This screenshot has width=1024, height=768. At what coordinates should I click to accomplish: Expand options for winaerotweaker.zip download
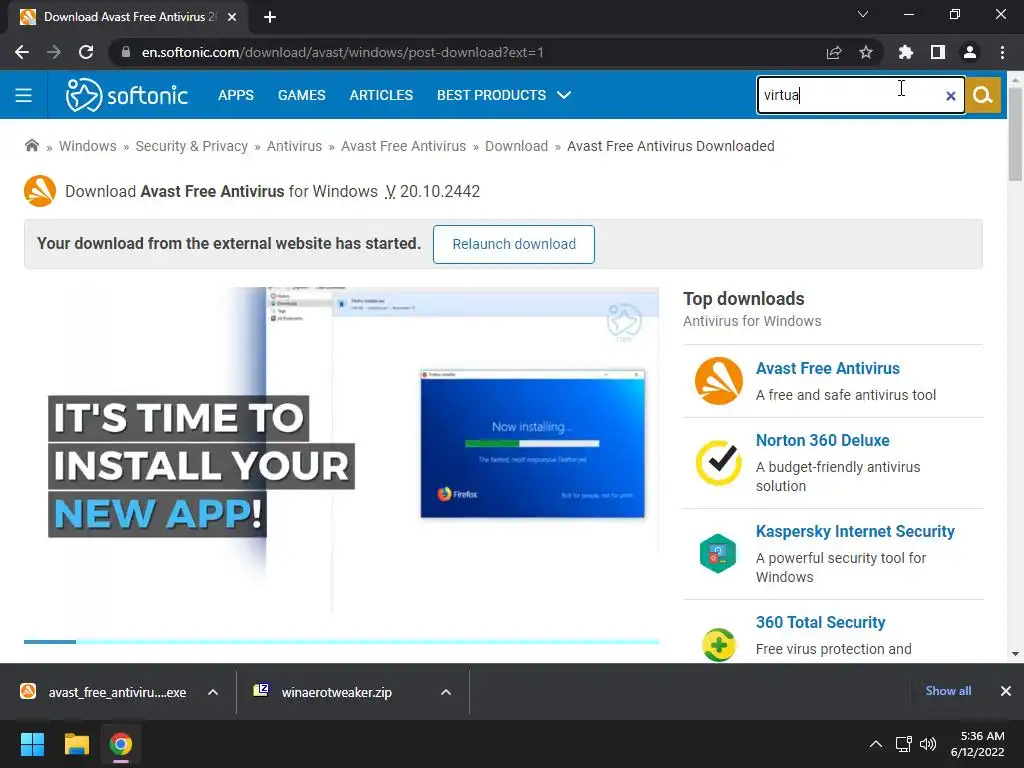click(446, 692)
